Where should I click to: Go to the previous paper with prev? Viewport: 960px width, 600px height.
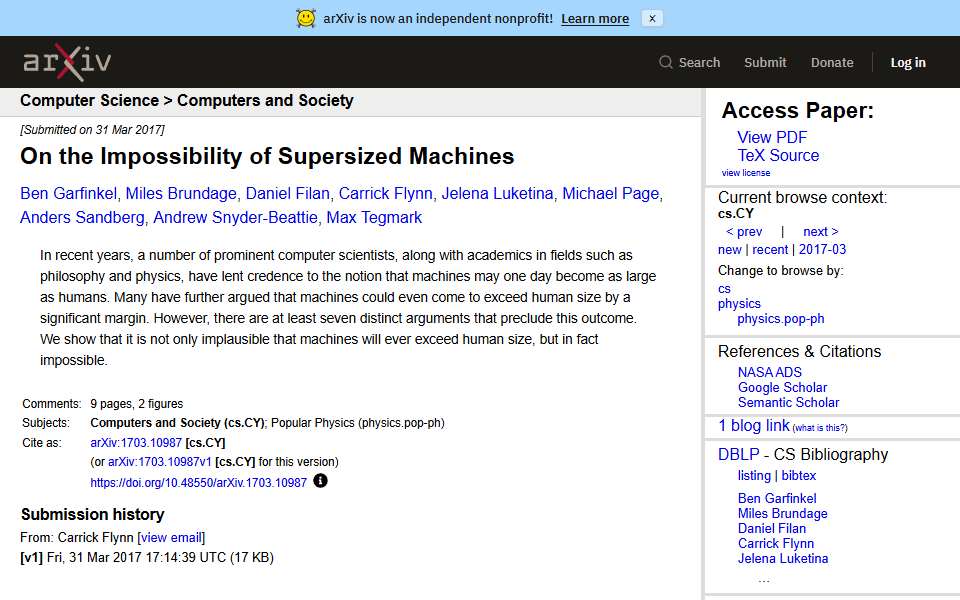point(744,232)
